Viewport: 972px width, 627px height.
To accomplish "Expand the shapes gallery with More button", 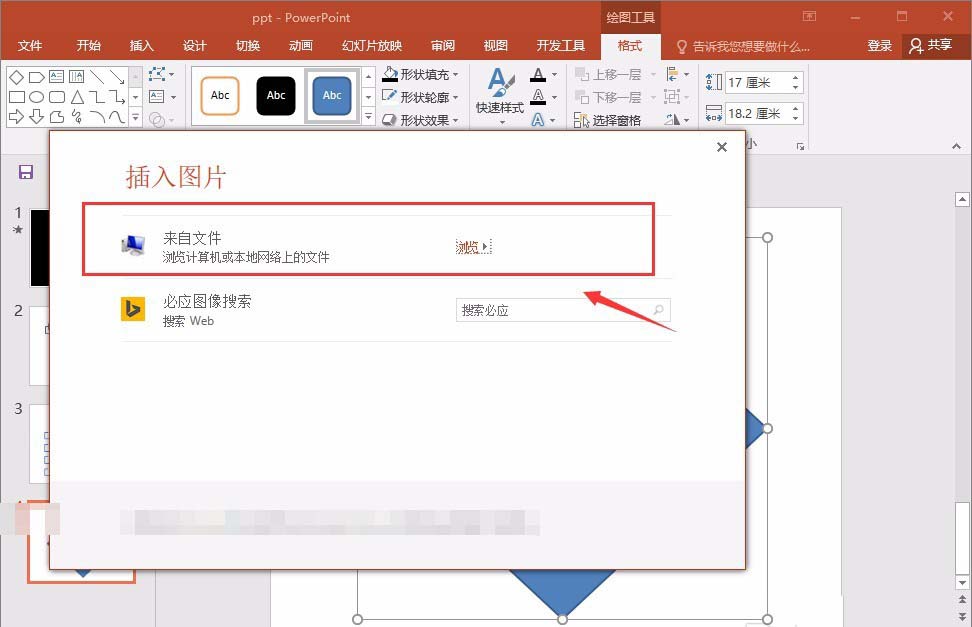I will pos(134,118).
